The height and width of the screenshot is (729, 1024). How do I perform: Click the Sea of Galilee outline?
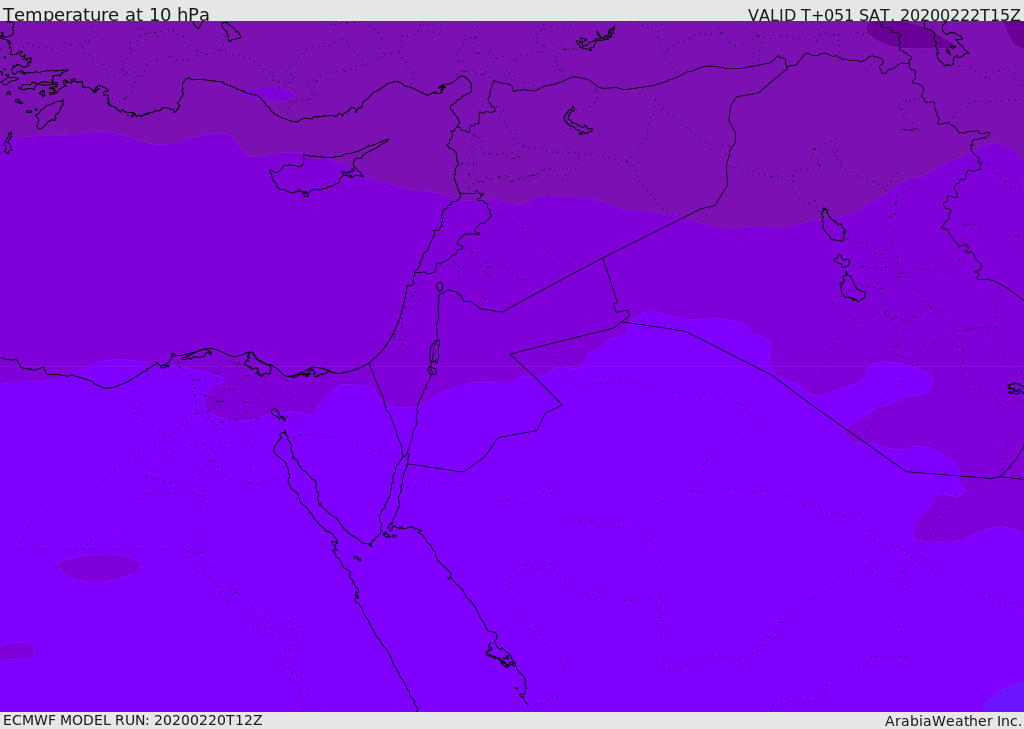coord(439,287)
